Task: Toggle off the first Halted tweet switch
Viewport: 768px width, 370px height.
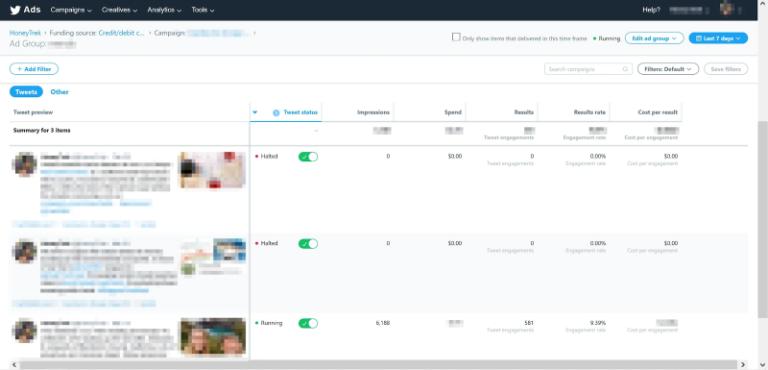Action: (x=308, y=157)
